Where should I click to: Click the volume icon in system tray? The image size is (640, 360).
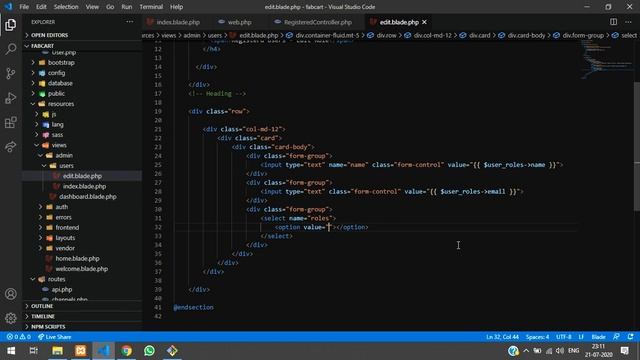click(x=560, y=351)
